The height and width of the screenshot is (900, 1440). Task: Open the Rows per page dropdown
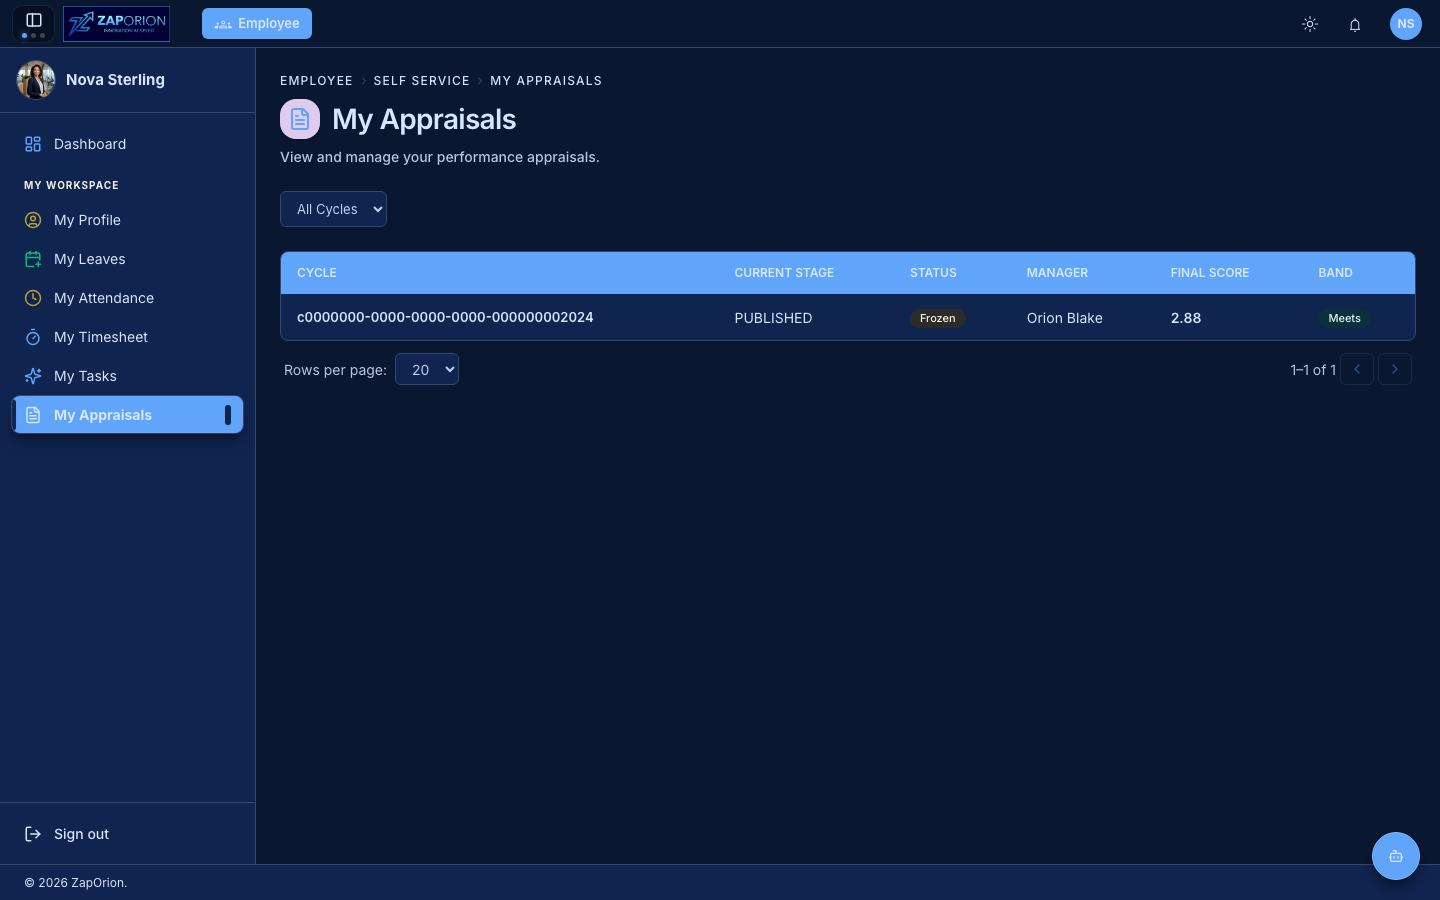coord(427,369)
